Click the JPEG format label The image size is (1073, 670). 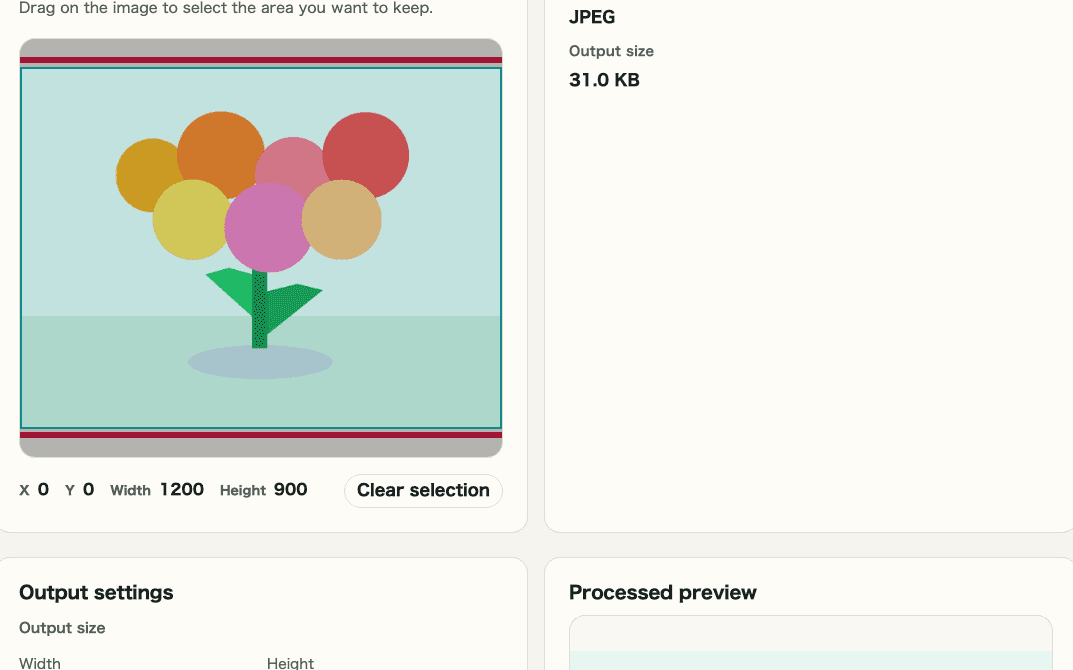pos(592,17)
